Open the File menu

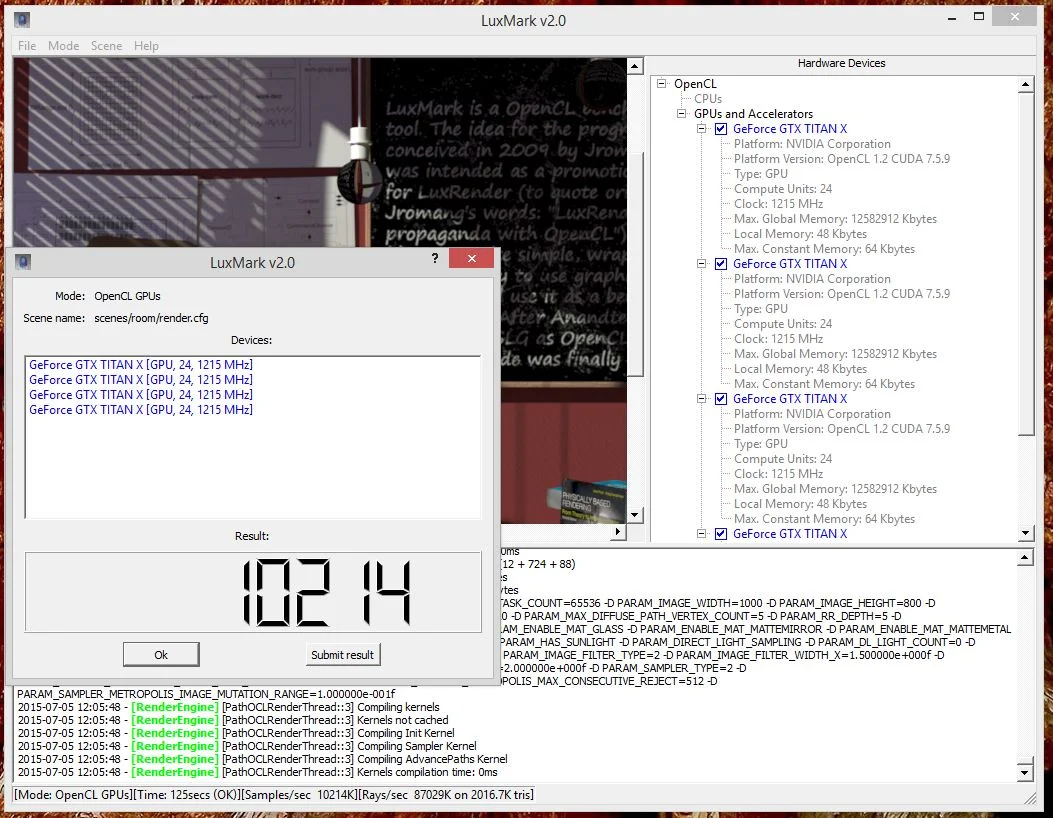tap(27, 46)
